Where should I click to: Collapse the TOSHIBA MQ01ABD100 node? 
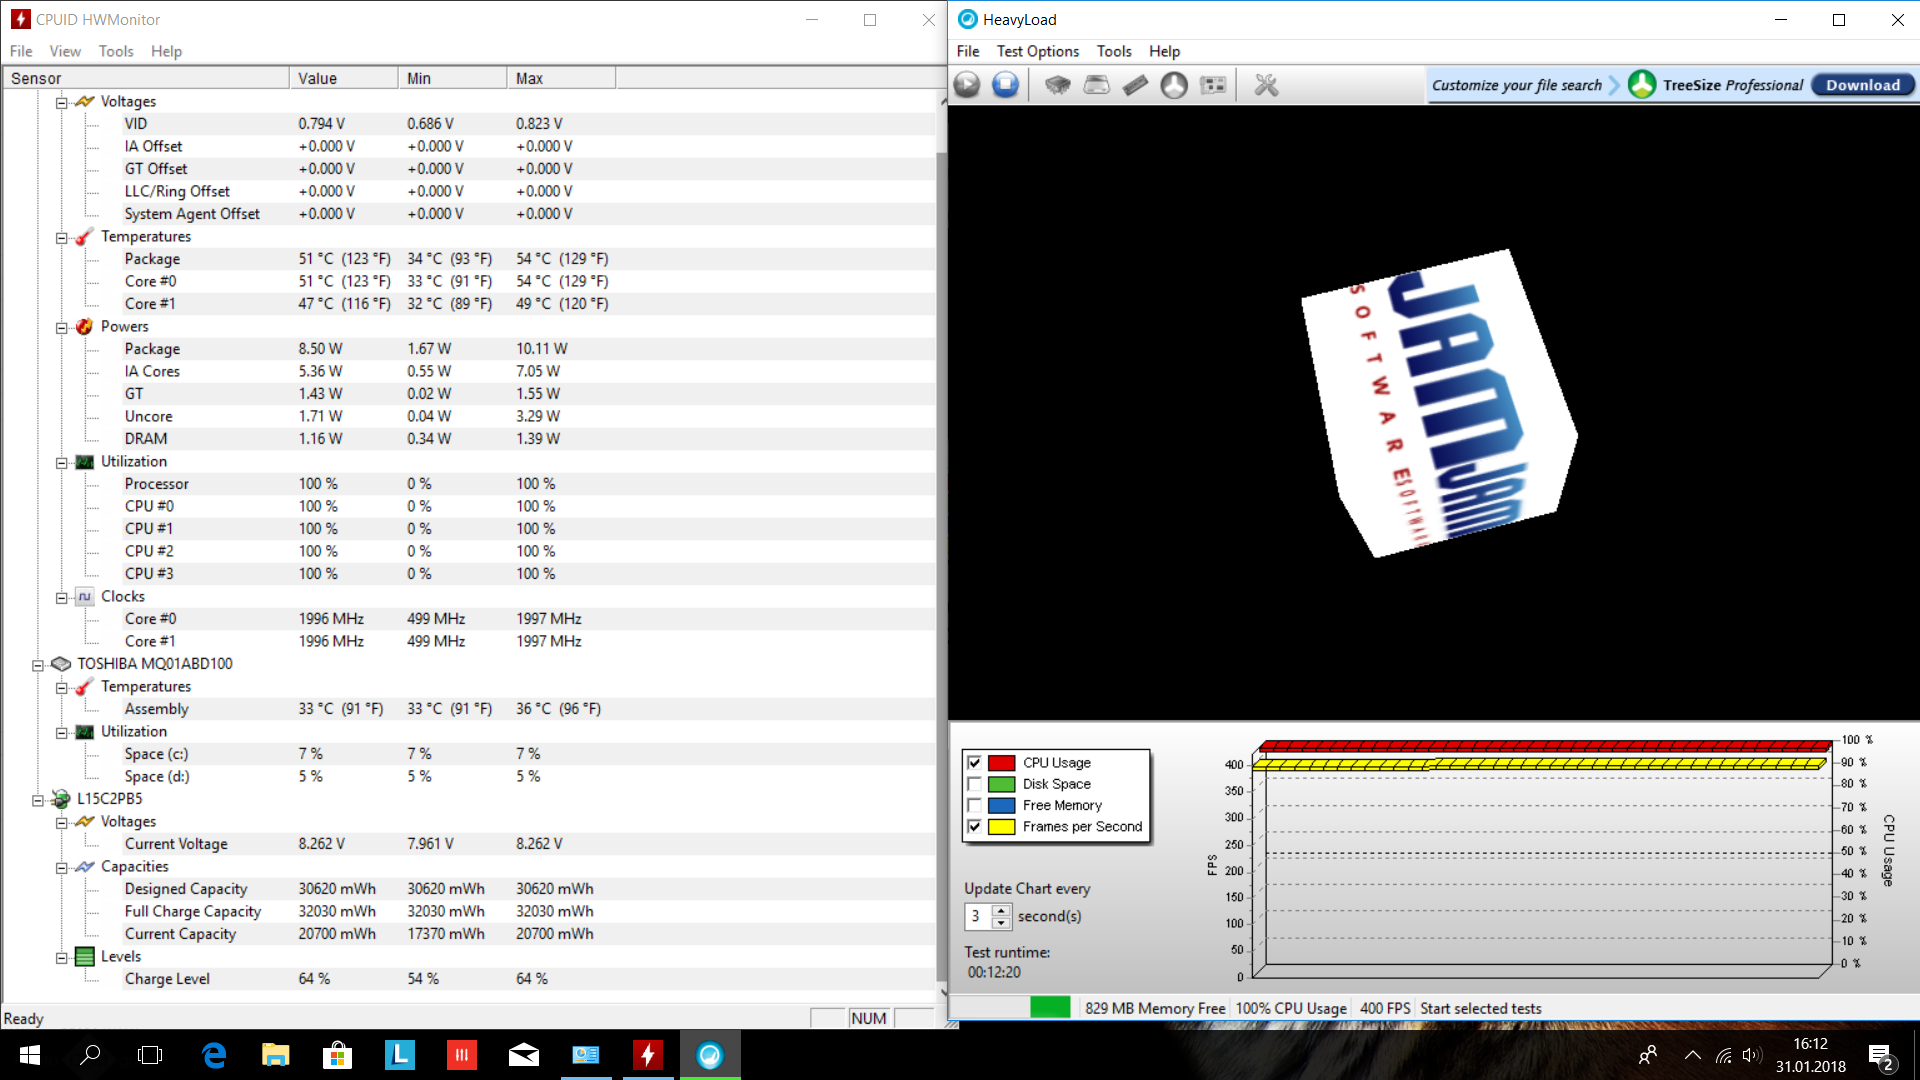pyautogui.click(x=38, y=664)
